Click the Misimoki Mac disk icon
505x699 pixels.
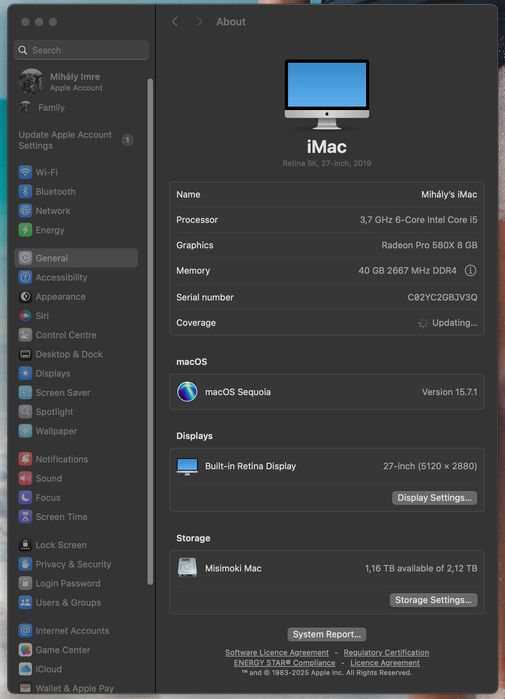click(187, 568)
